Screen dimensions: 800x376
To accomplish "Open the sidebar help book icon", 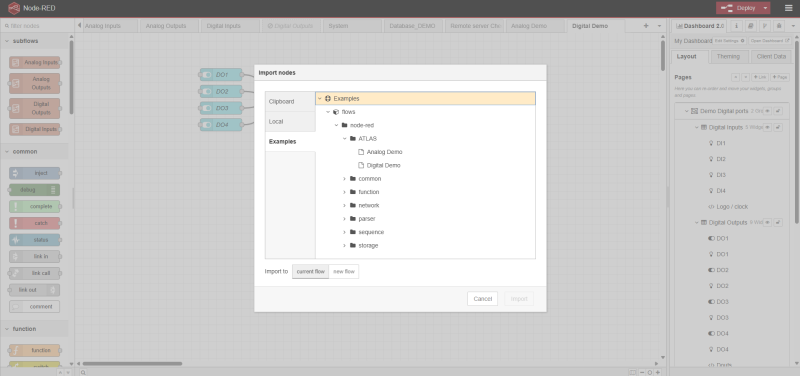I will [750, 26].
